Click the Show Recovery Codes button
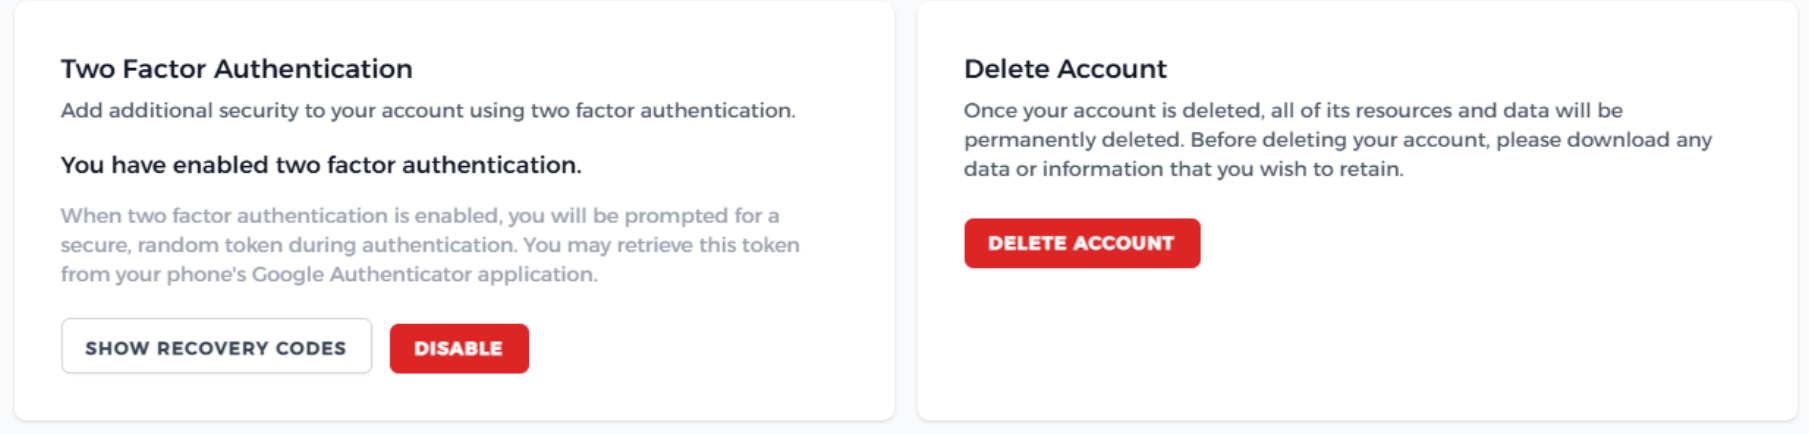This screenshot has width=1809, height=434. 216,347
